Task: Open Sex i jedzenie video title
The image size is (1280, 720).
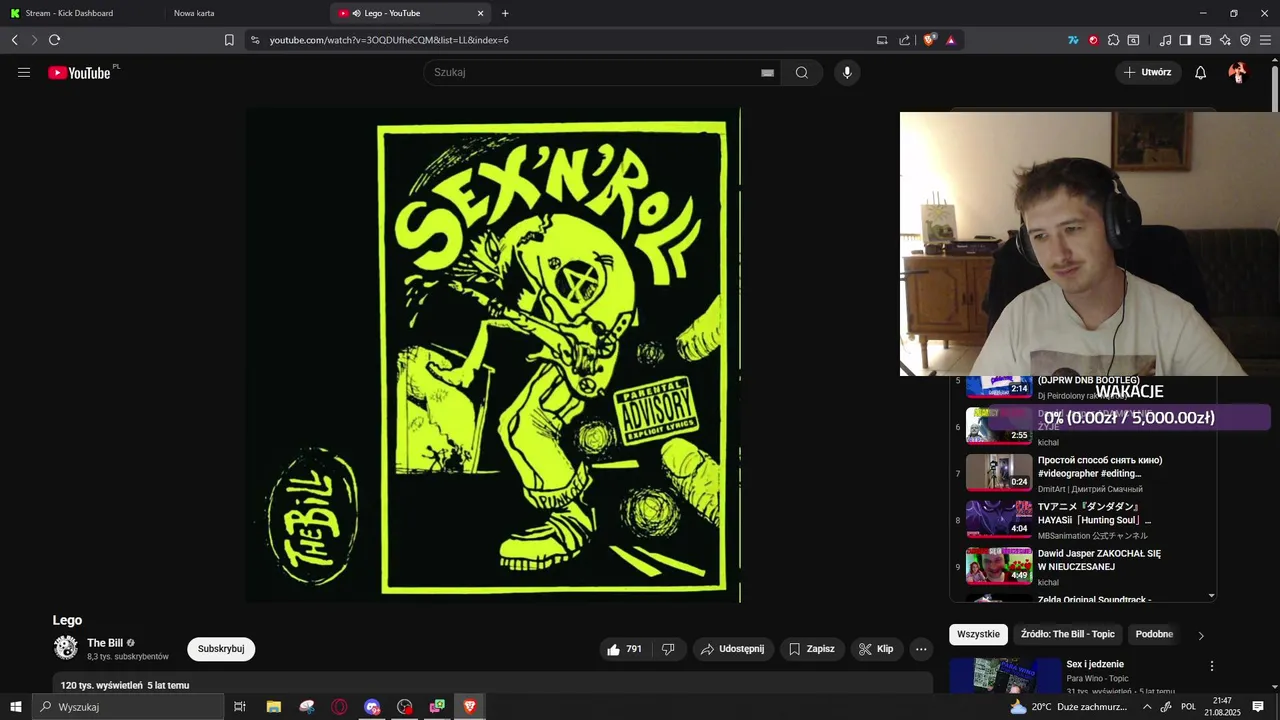Action: tap(1095, 664)
